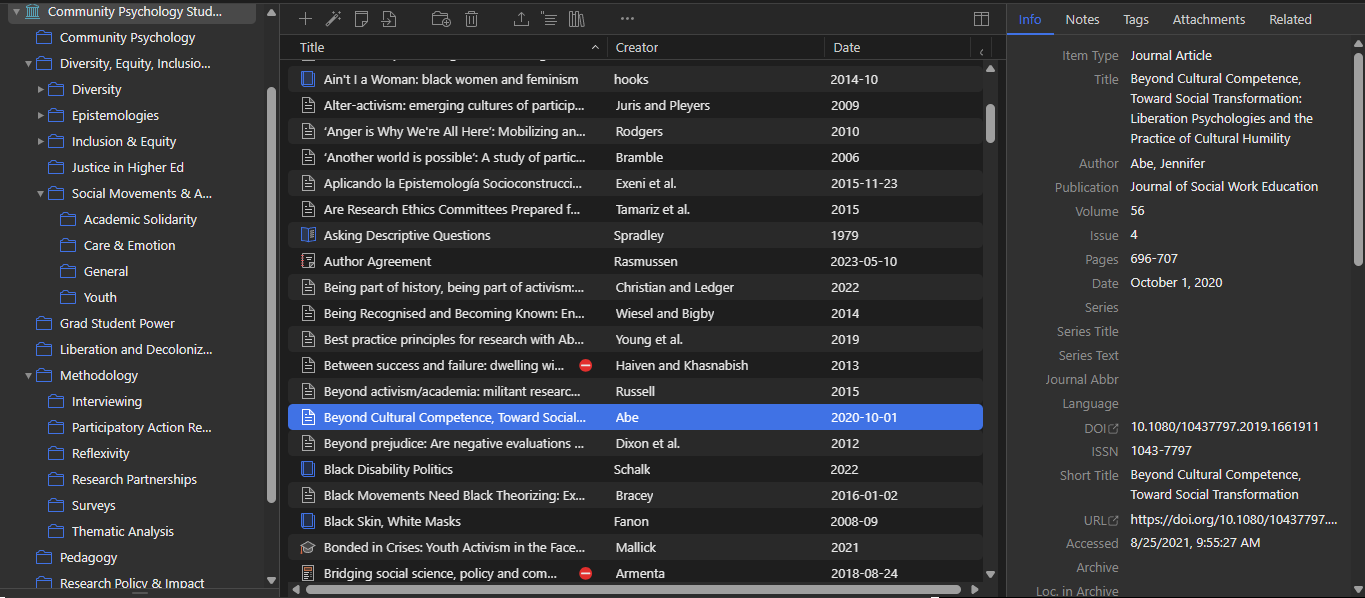Click the no-entry icon on Bridging social science row
1365x598 pixels.
[x=586, y=573]
